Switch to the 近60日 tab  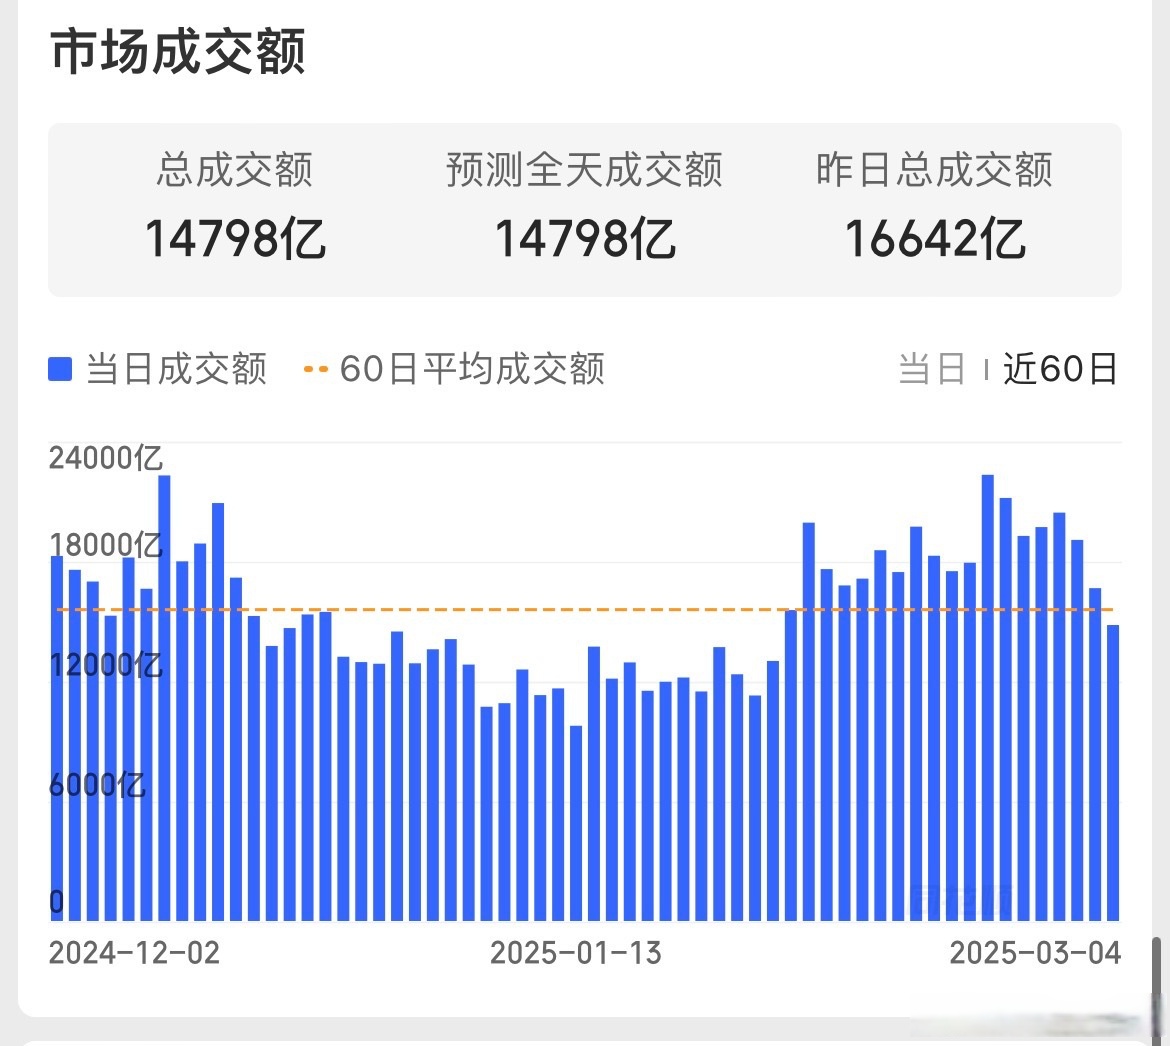1059,369
